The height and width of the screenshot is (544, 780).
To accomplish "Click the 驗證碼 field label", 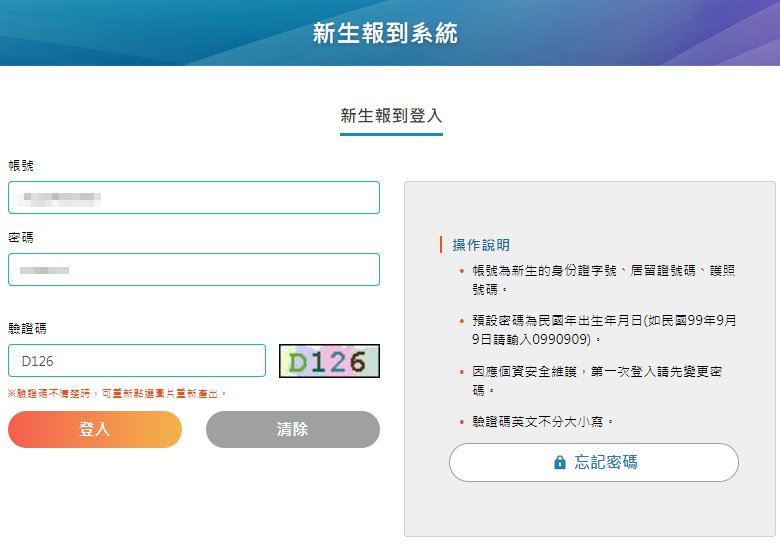I will [x=28, y=328].
